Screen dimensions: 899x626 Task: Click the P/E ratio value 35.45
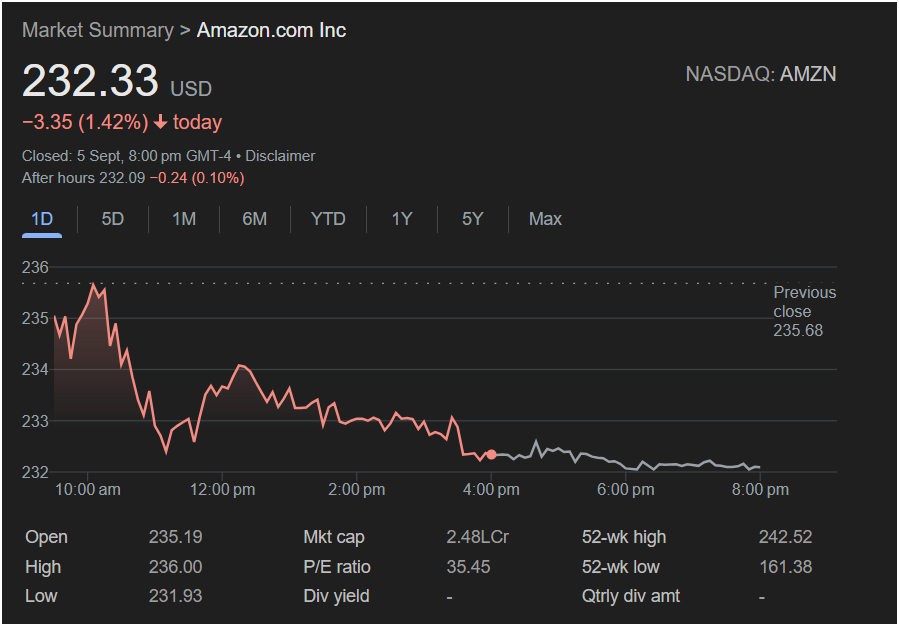pyautogui.click(x=468, y=567)
